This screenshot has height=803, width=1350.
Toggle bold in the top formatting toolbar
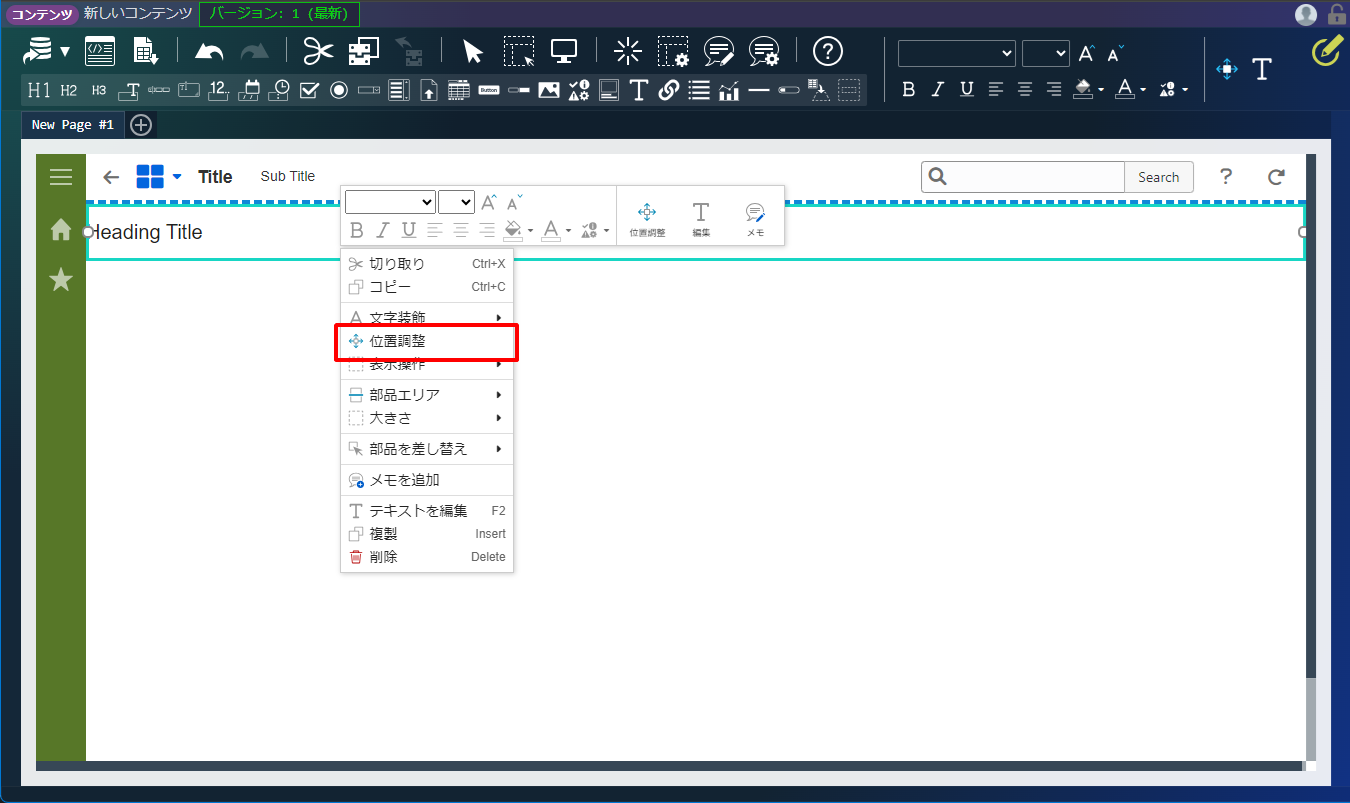point(908,89)
